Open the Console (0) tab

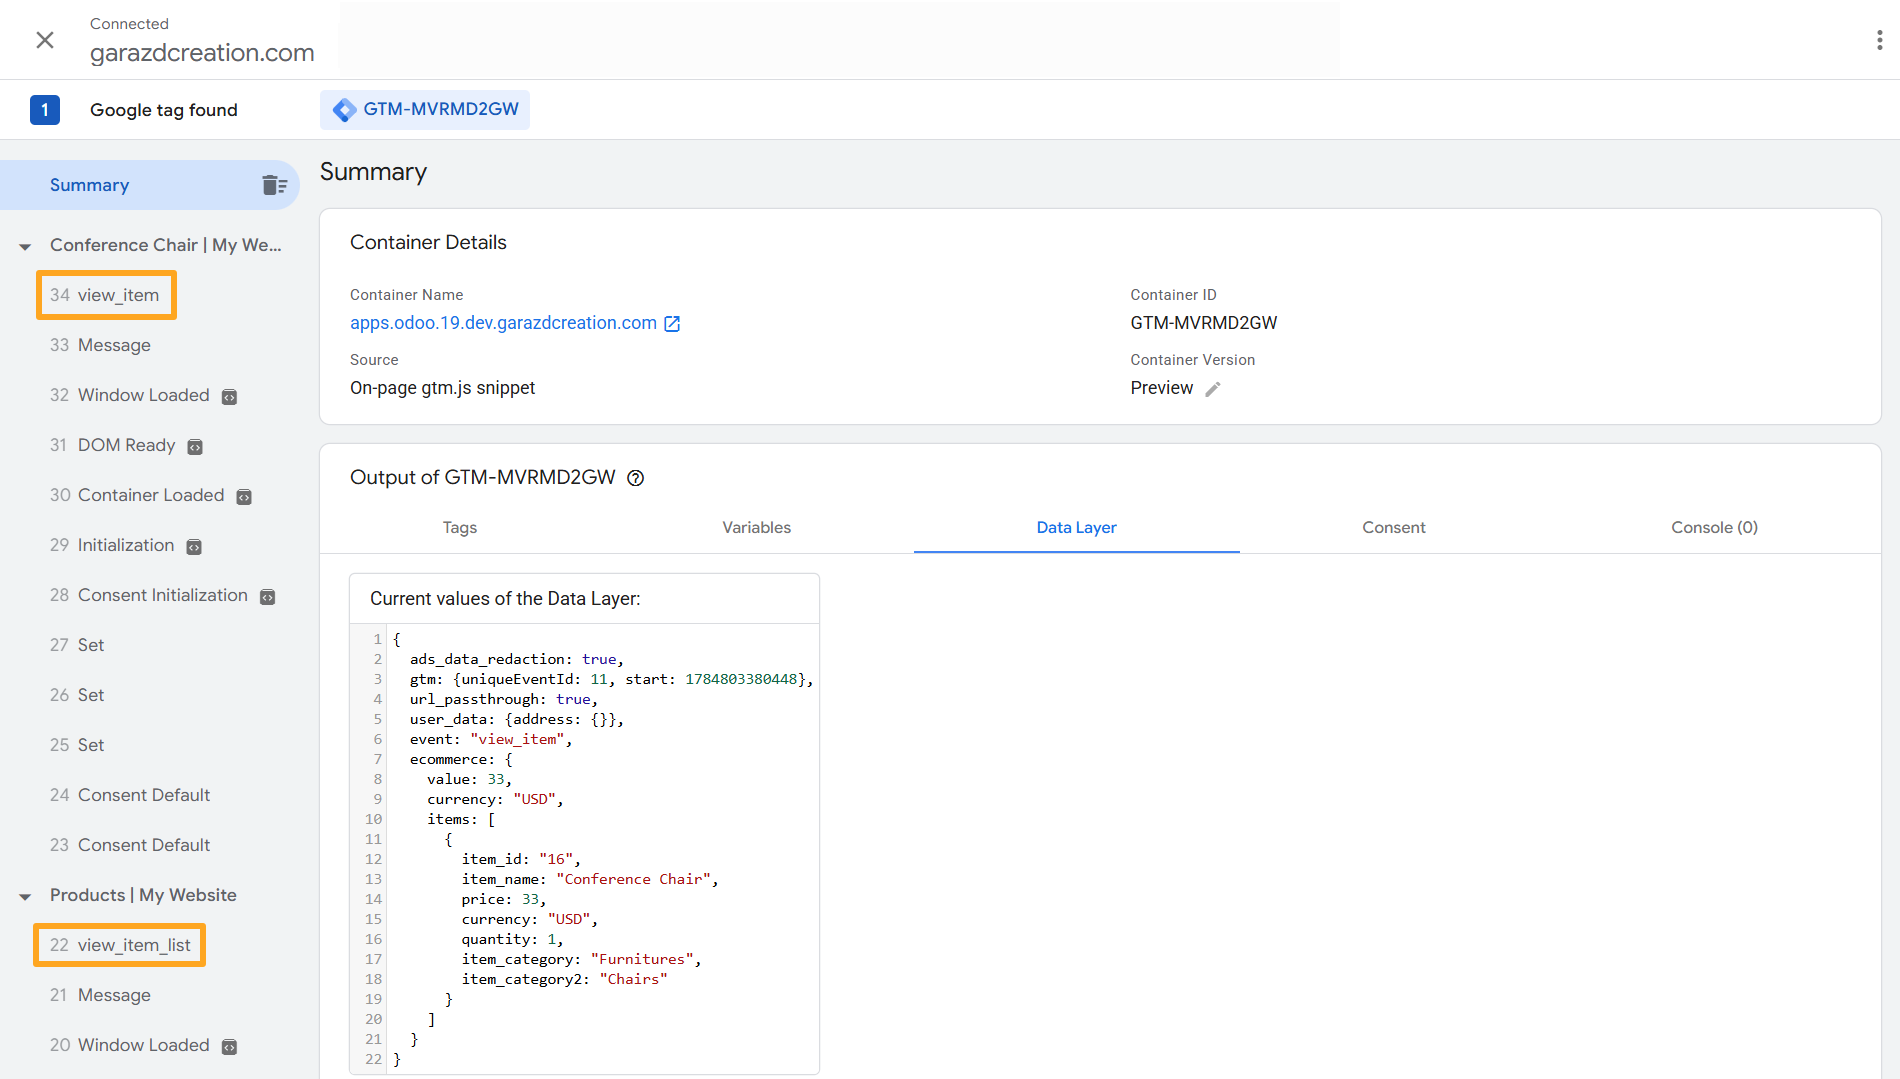(x=1714, y=527)
